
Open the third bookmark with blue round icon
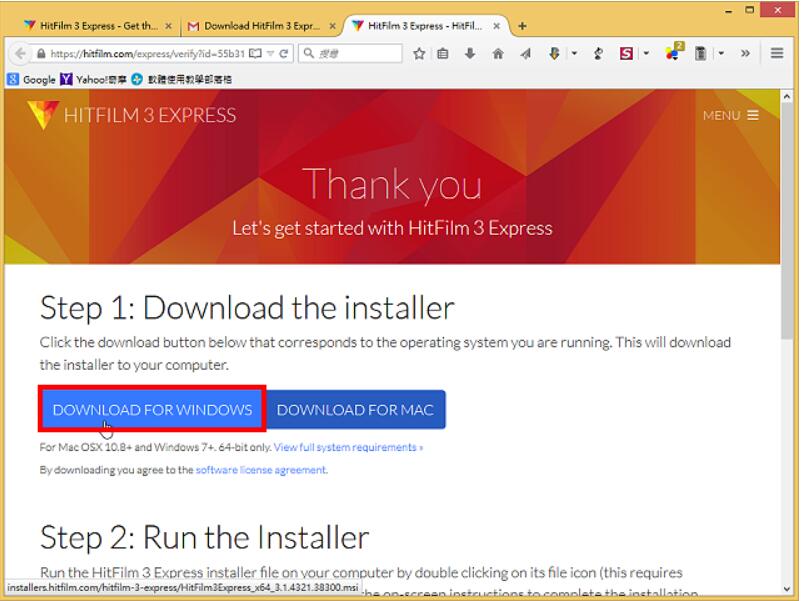(181, 79)
